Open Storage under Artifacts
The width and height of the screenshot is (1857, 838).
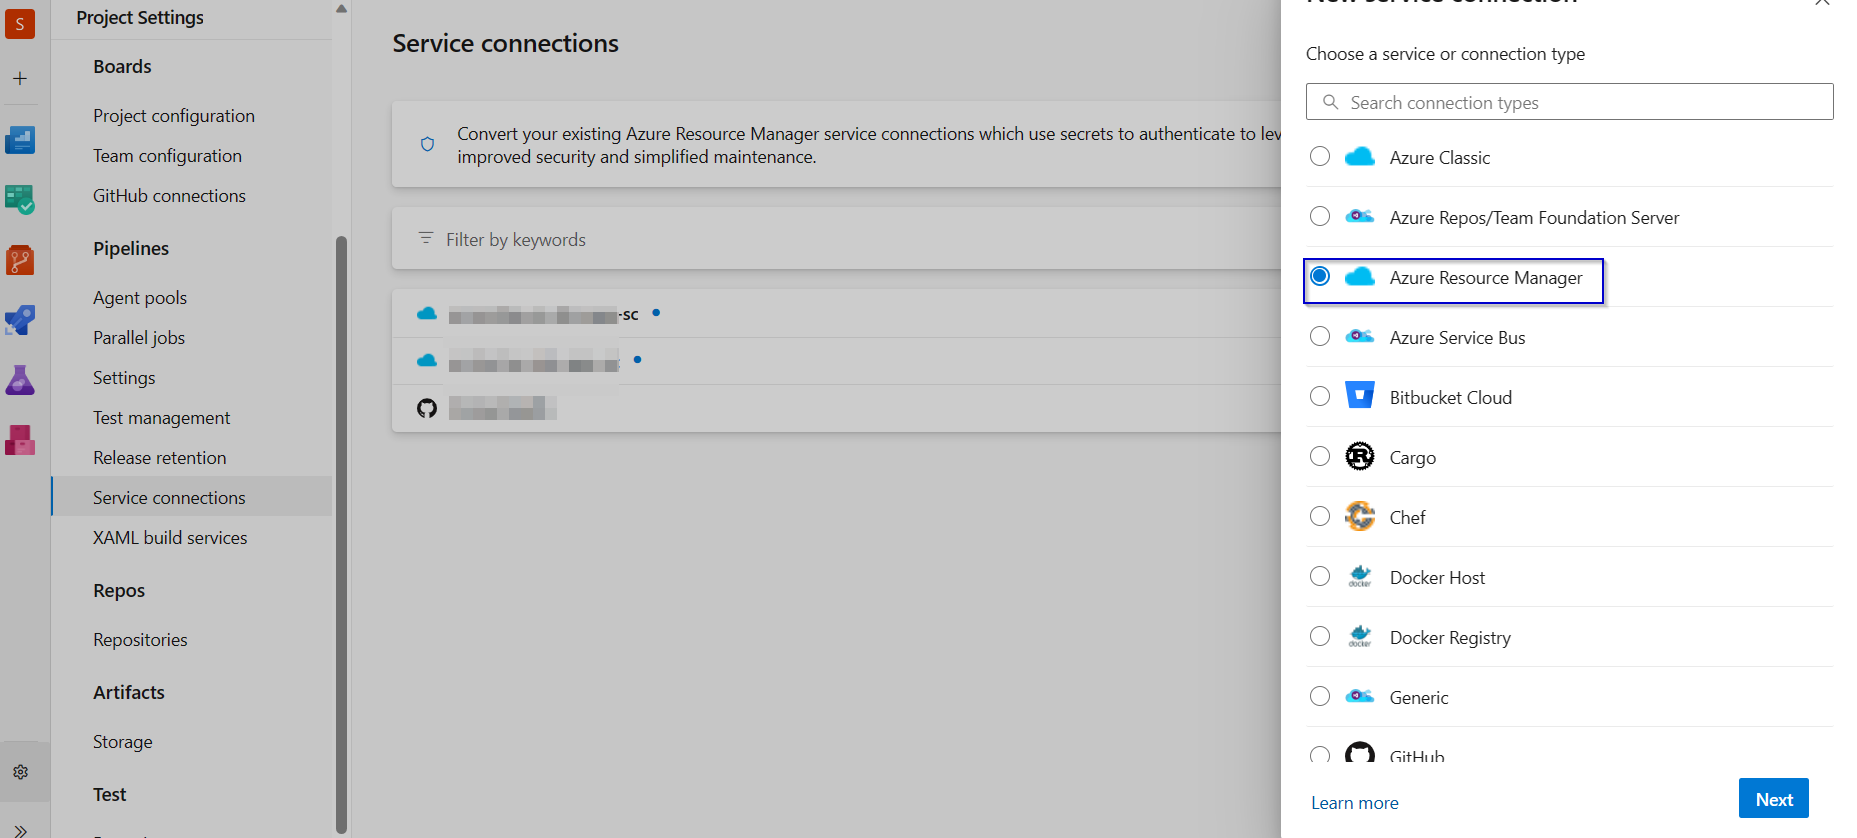tap(123, 742)
